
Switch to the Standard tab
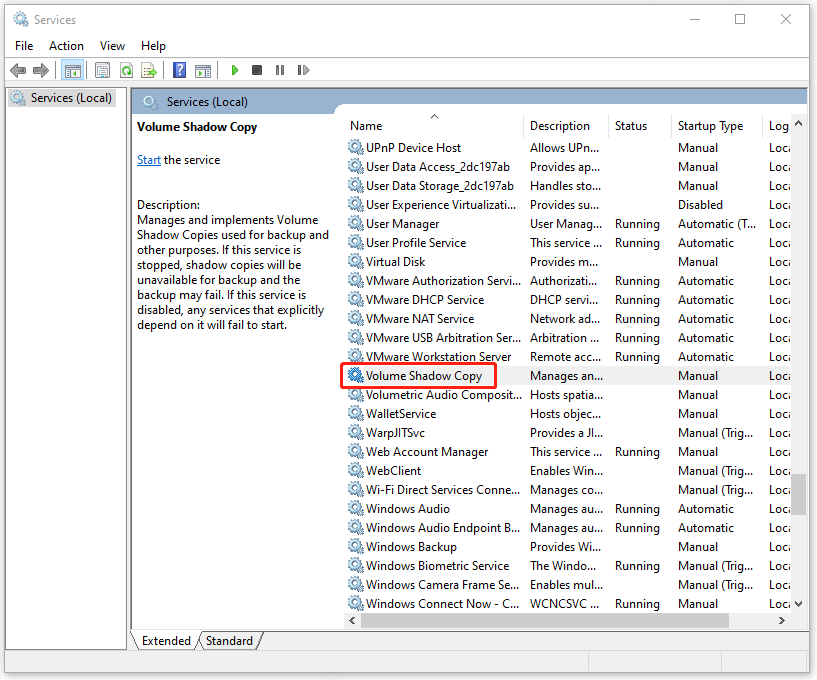pos(229,640)
